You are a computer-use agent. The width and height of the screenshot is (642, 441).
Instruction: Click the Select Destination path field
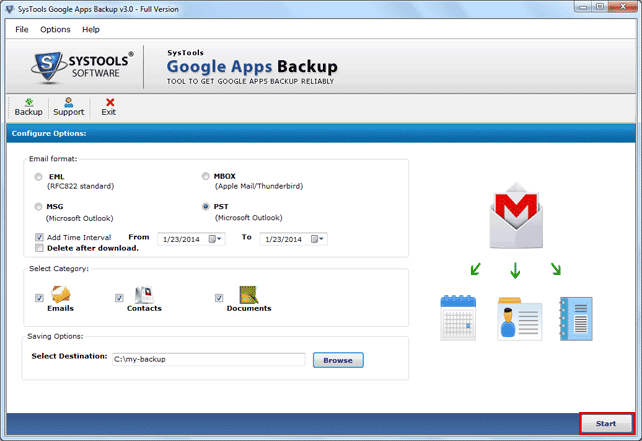(209, 359)
